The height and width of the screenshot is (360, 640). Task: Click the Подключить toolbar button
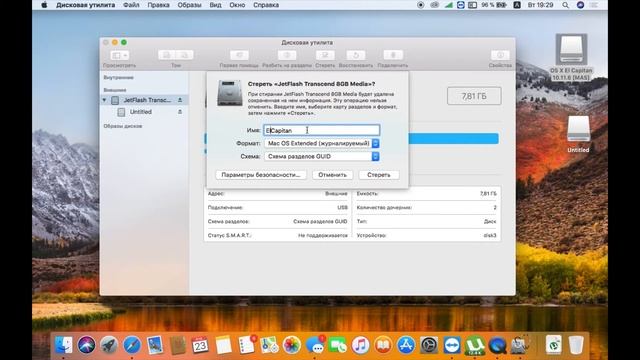click(393, 55)
